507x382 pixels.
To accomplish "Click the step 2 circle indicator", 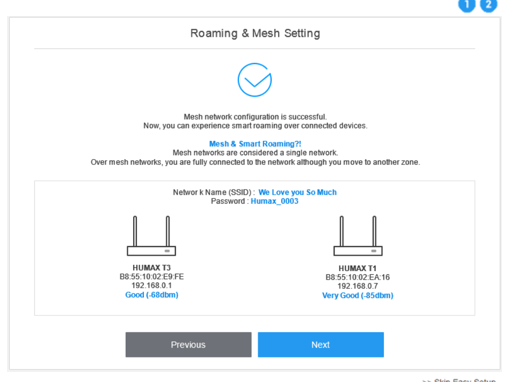I will click(488, 5).
